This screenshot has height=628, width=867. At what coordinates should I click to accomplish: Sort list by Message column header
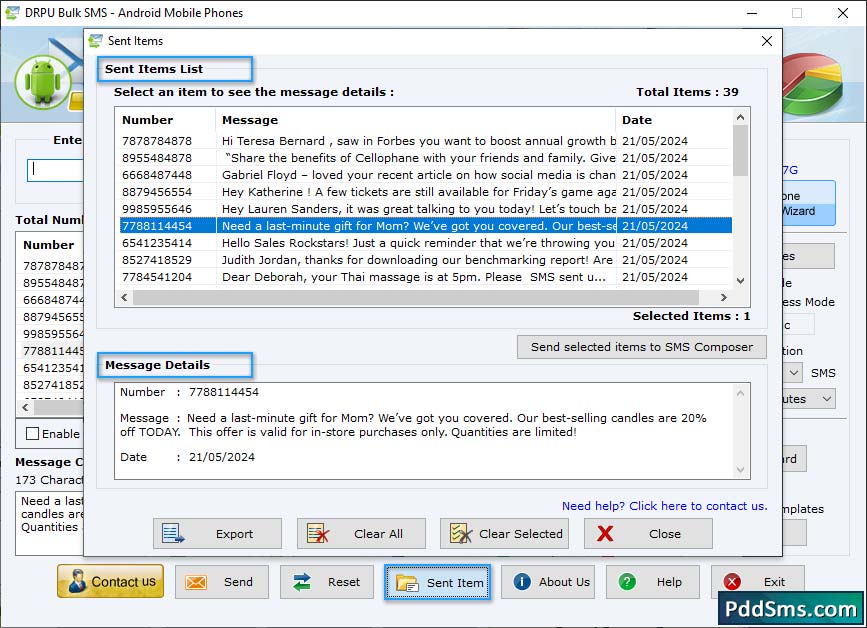[x=415, y=120]
